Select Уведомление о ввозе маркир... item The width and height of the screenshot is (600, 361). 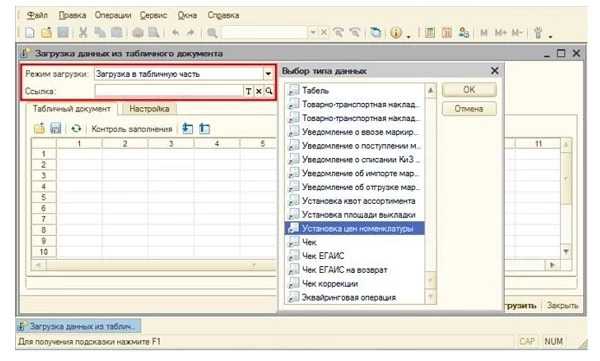pyautogui.click(x=355, y=132)
